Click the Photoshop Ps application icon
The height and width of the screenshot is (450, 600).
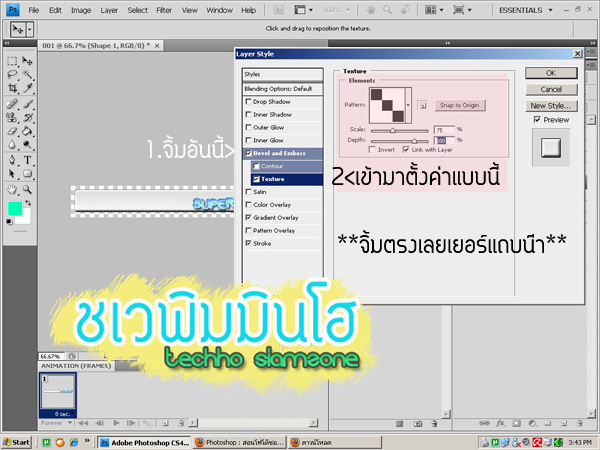[x=13, y=10]
